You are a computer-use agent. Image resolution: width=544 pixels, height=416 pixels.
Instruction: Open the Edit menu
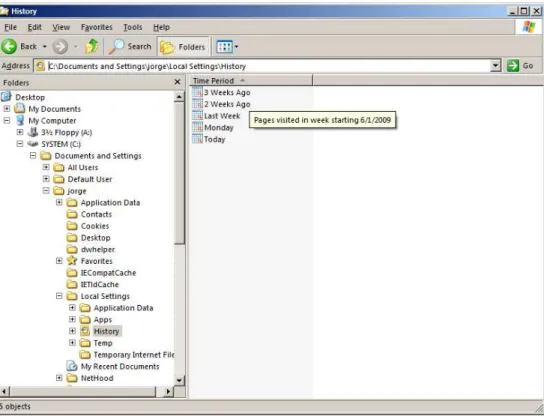tap(34, 27)
